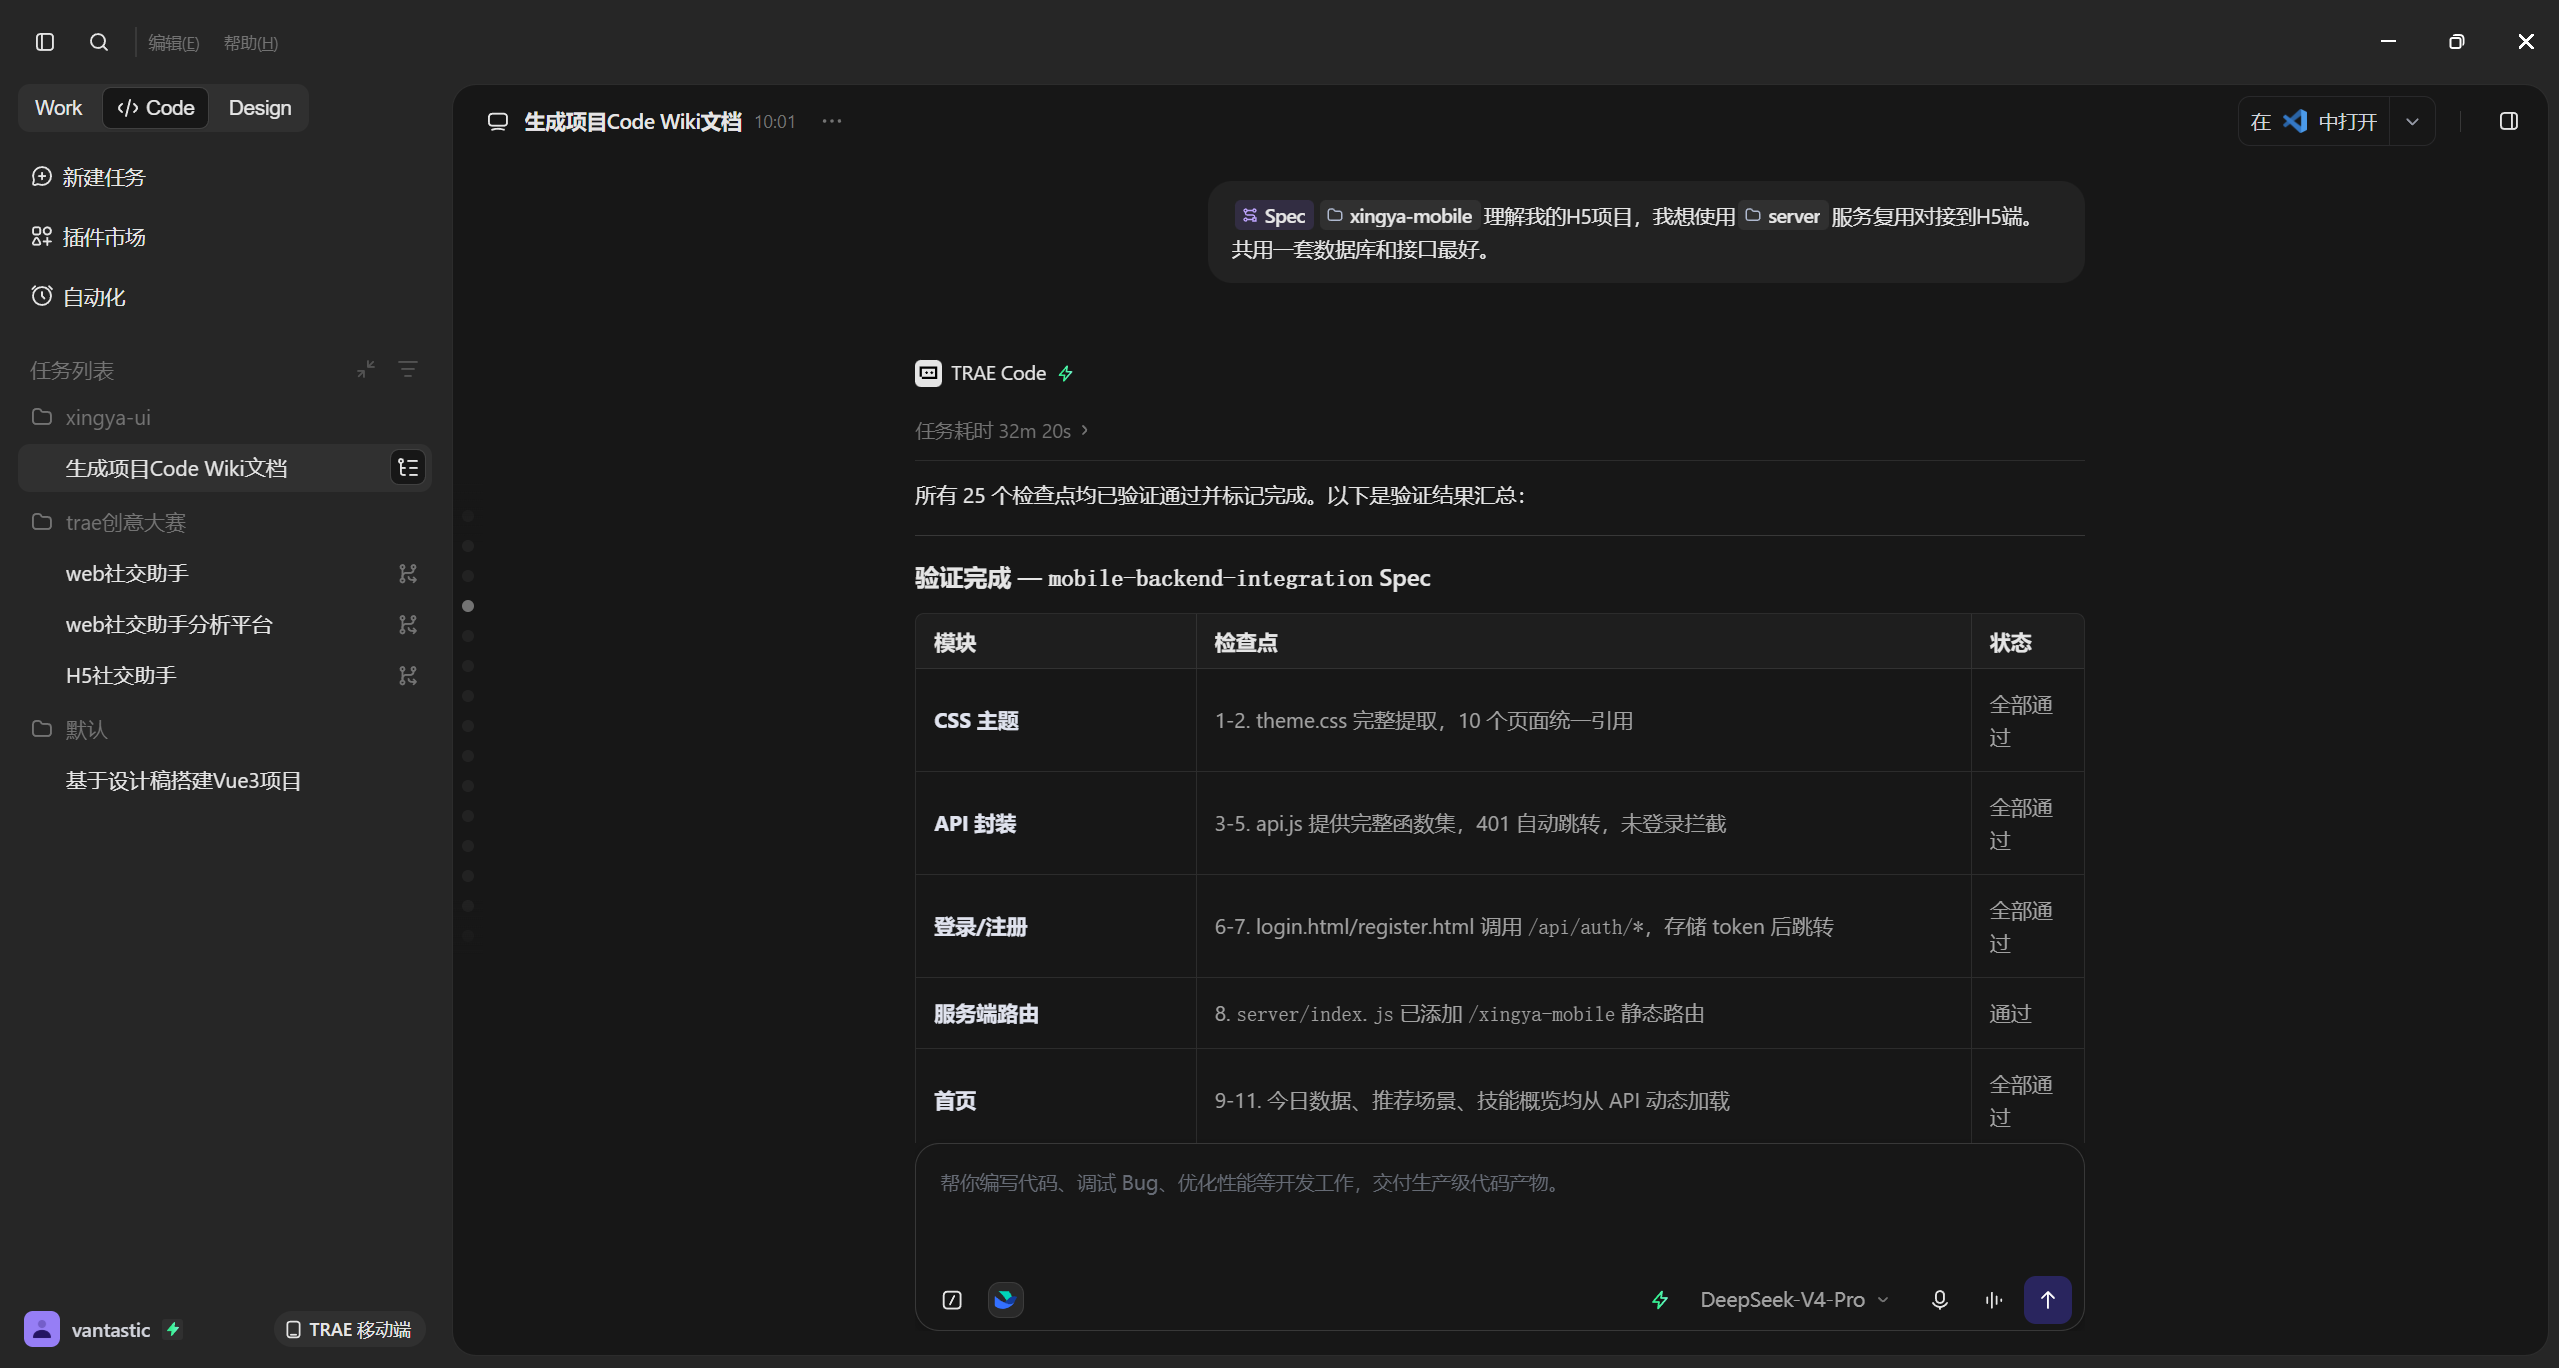Click the TRAE Code agent icon
The image size is (2559, 1368).
(x=928, y=373)
